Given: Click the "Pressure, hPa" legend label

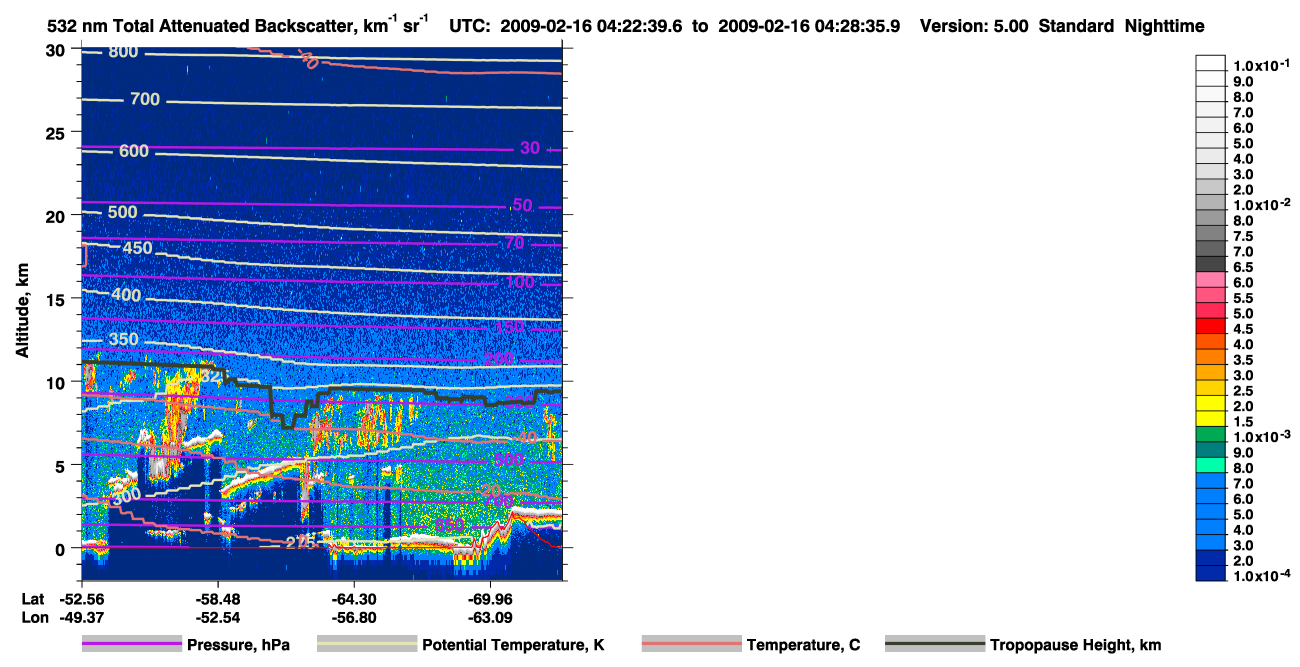Looking at the screenshot, I should tap(238, 645).
